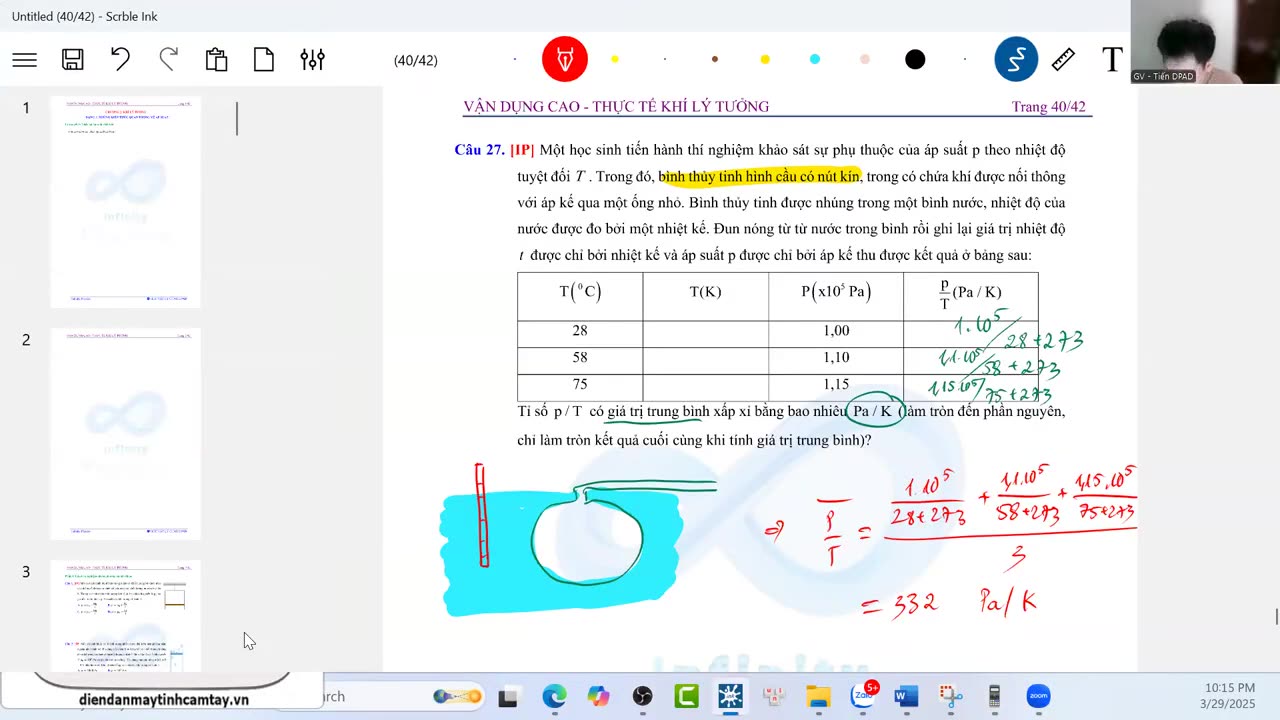This screenshot has height=720, width=1280.
Task: Open page 1 thumbnail
Action: pyautogui.click(x=125, y=202)
